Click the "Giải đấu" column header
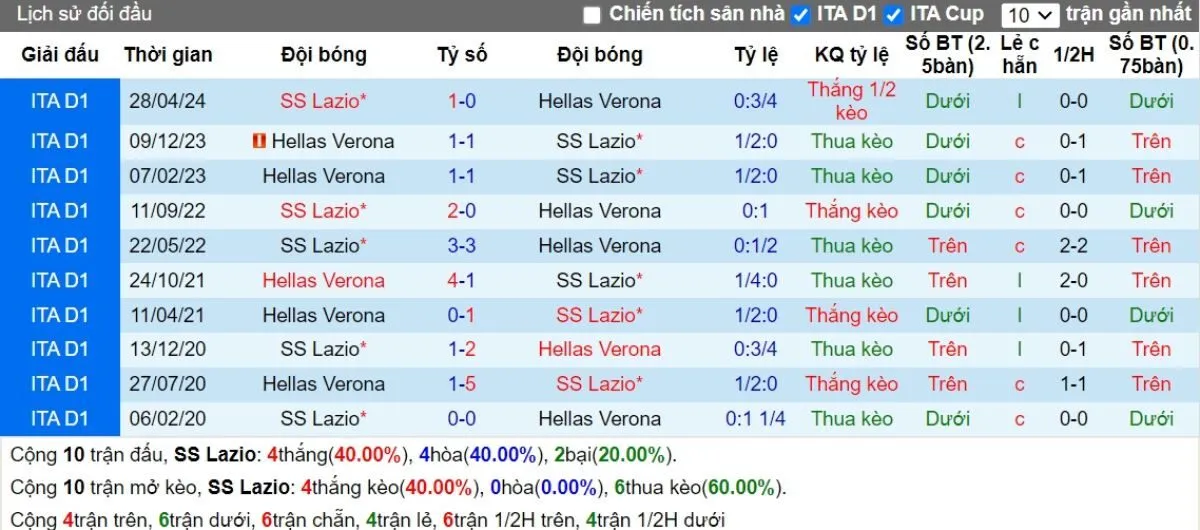The image size is (1200, 530). click(x=60, y=55)
